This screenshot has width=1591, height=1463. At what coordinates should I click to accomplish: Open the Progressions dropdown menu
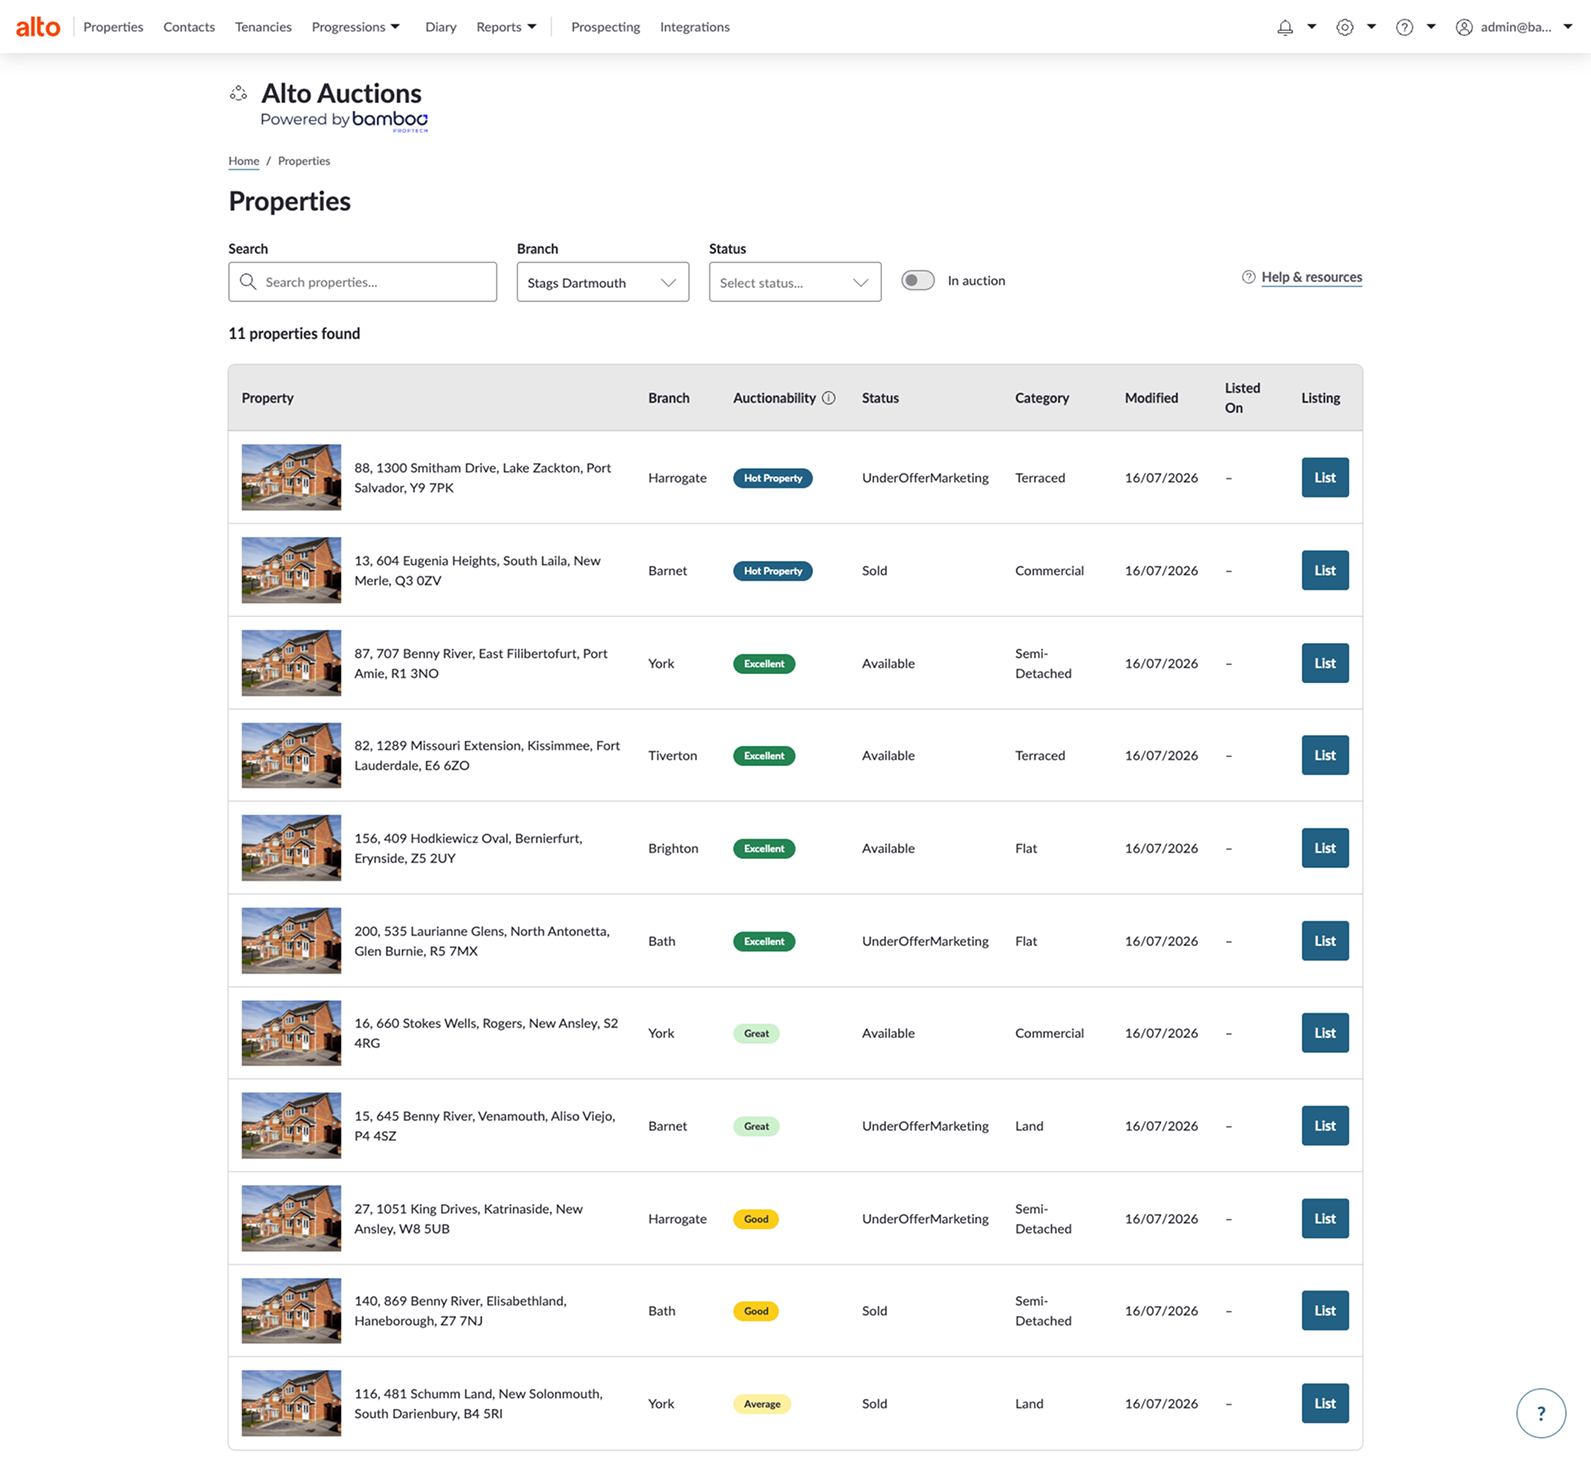click(356, 27)
